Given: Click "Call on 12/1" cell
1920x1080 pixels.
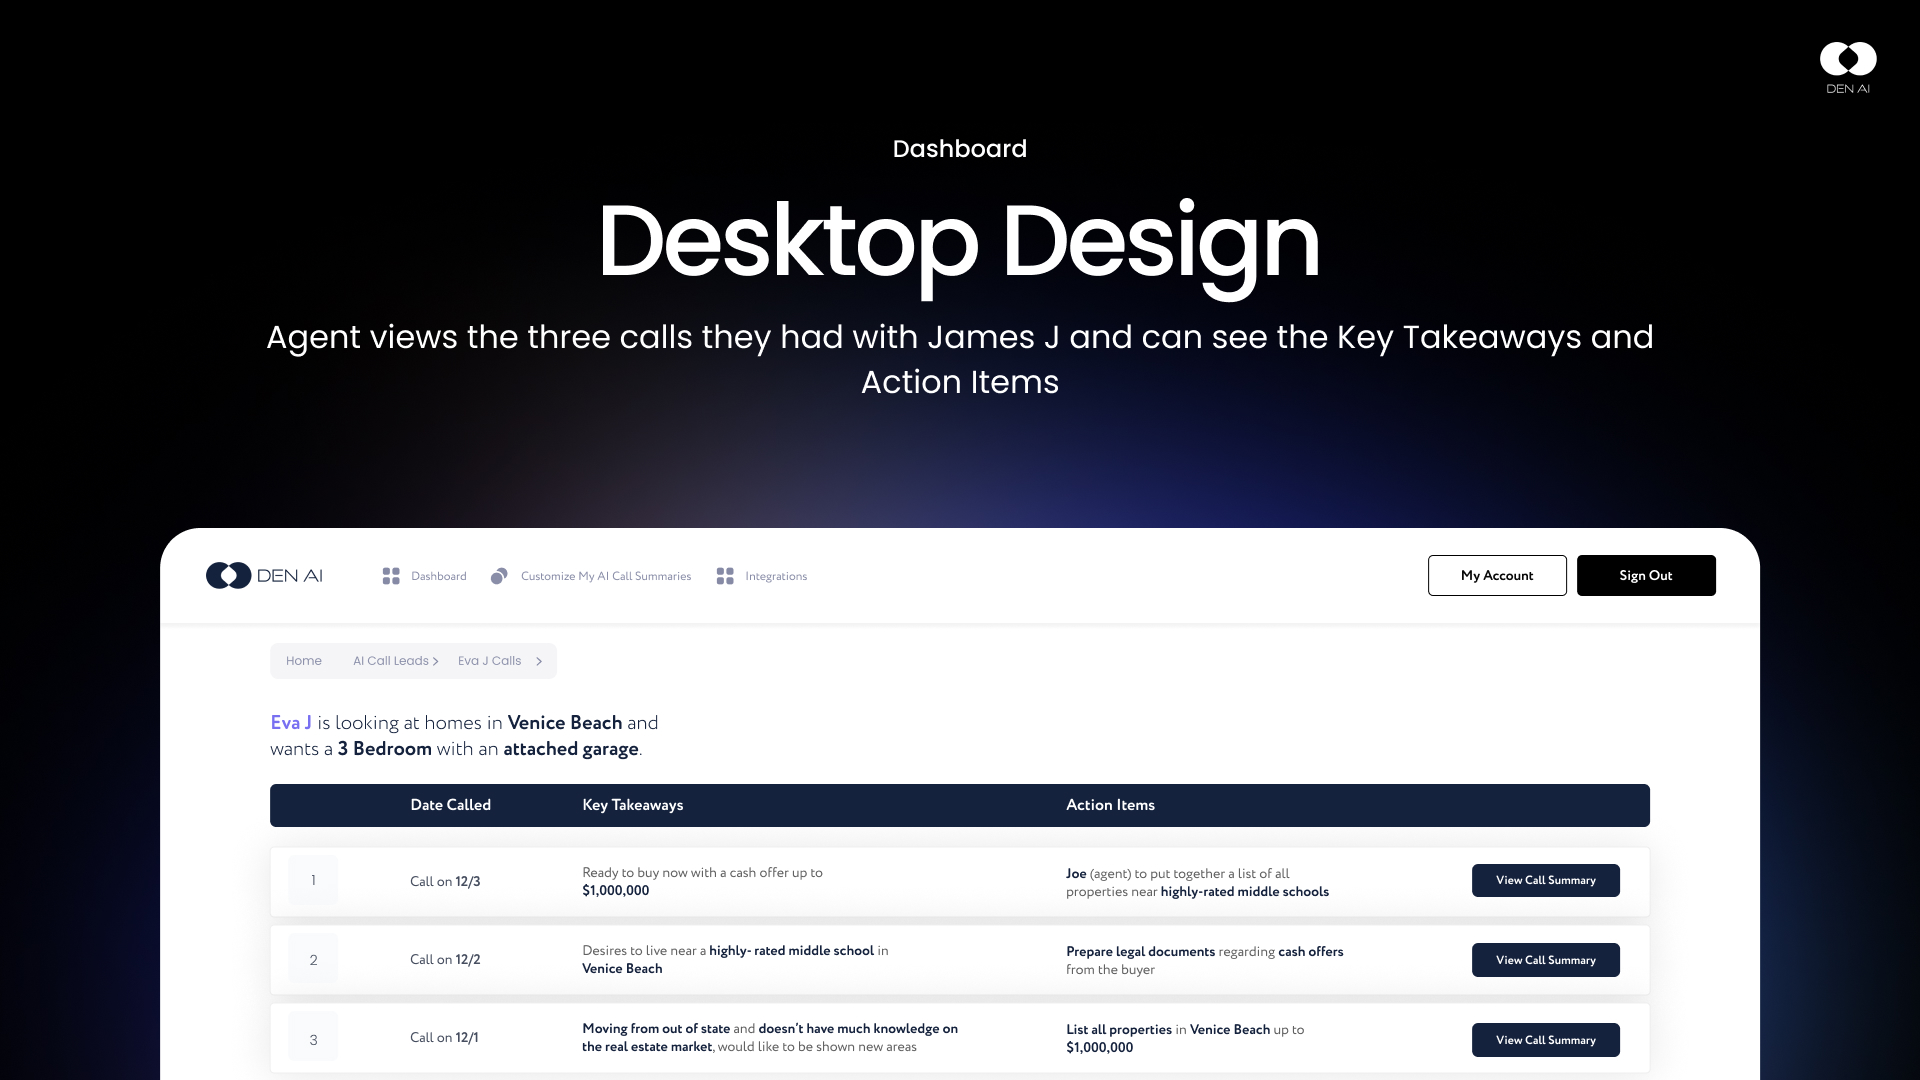Looking at the screenshot, I should (x=444, y=1037).
